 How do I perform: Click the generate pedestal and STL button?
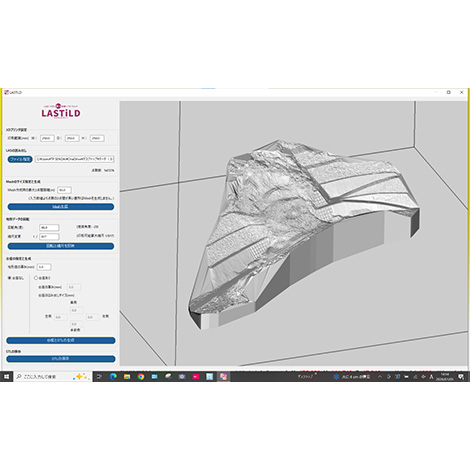pyautogui.click(x=61, y=340)
